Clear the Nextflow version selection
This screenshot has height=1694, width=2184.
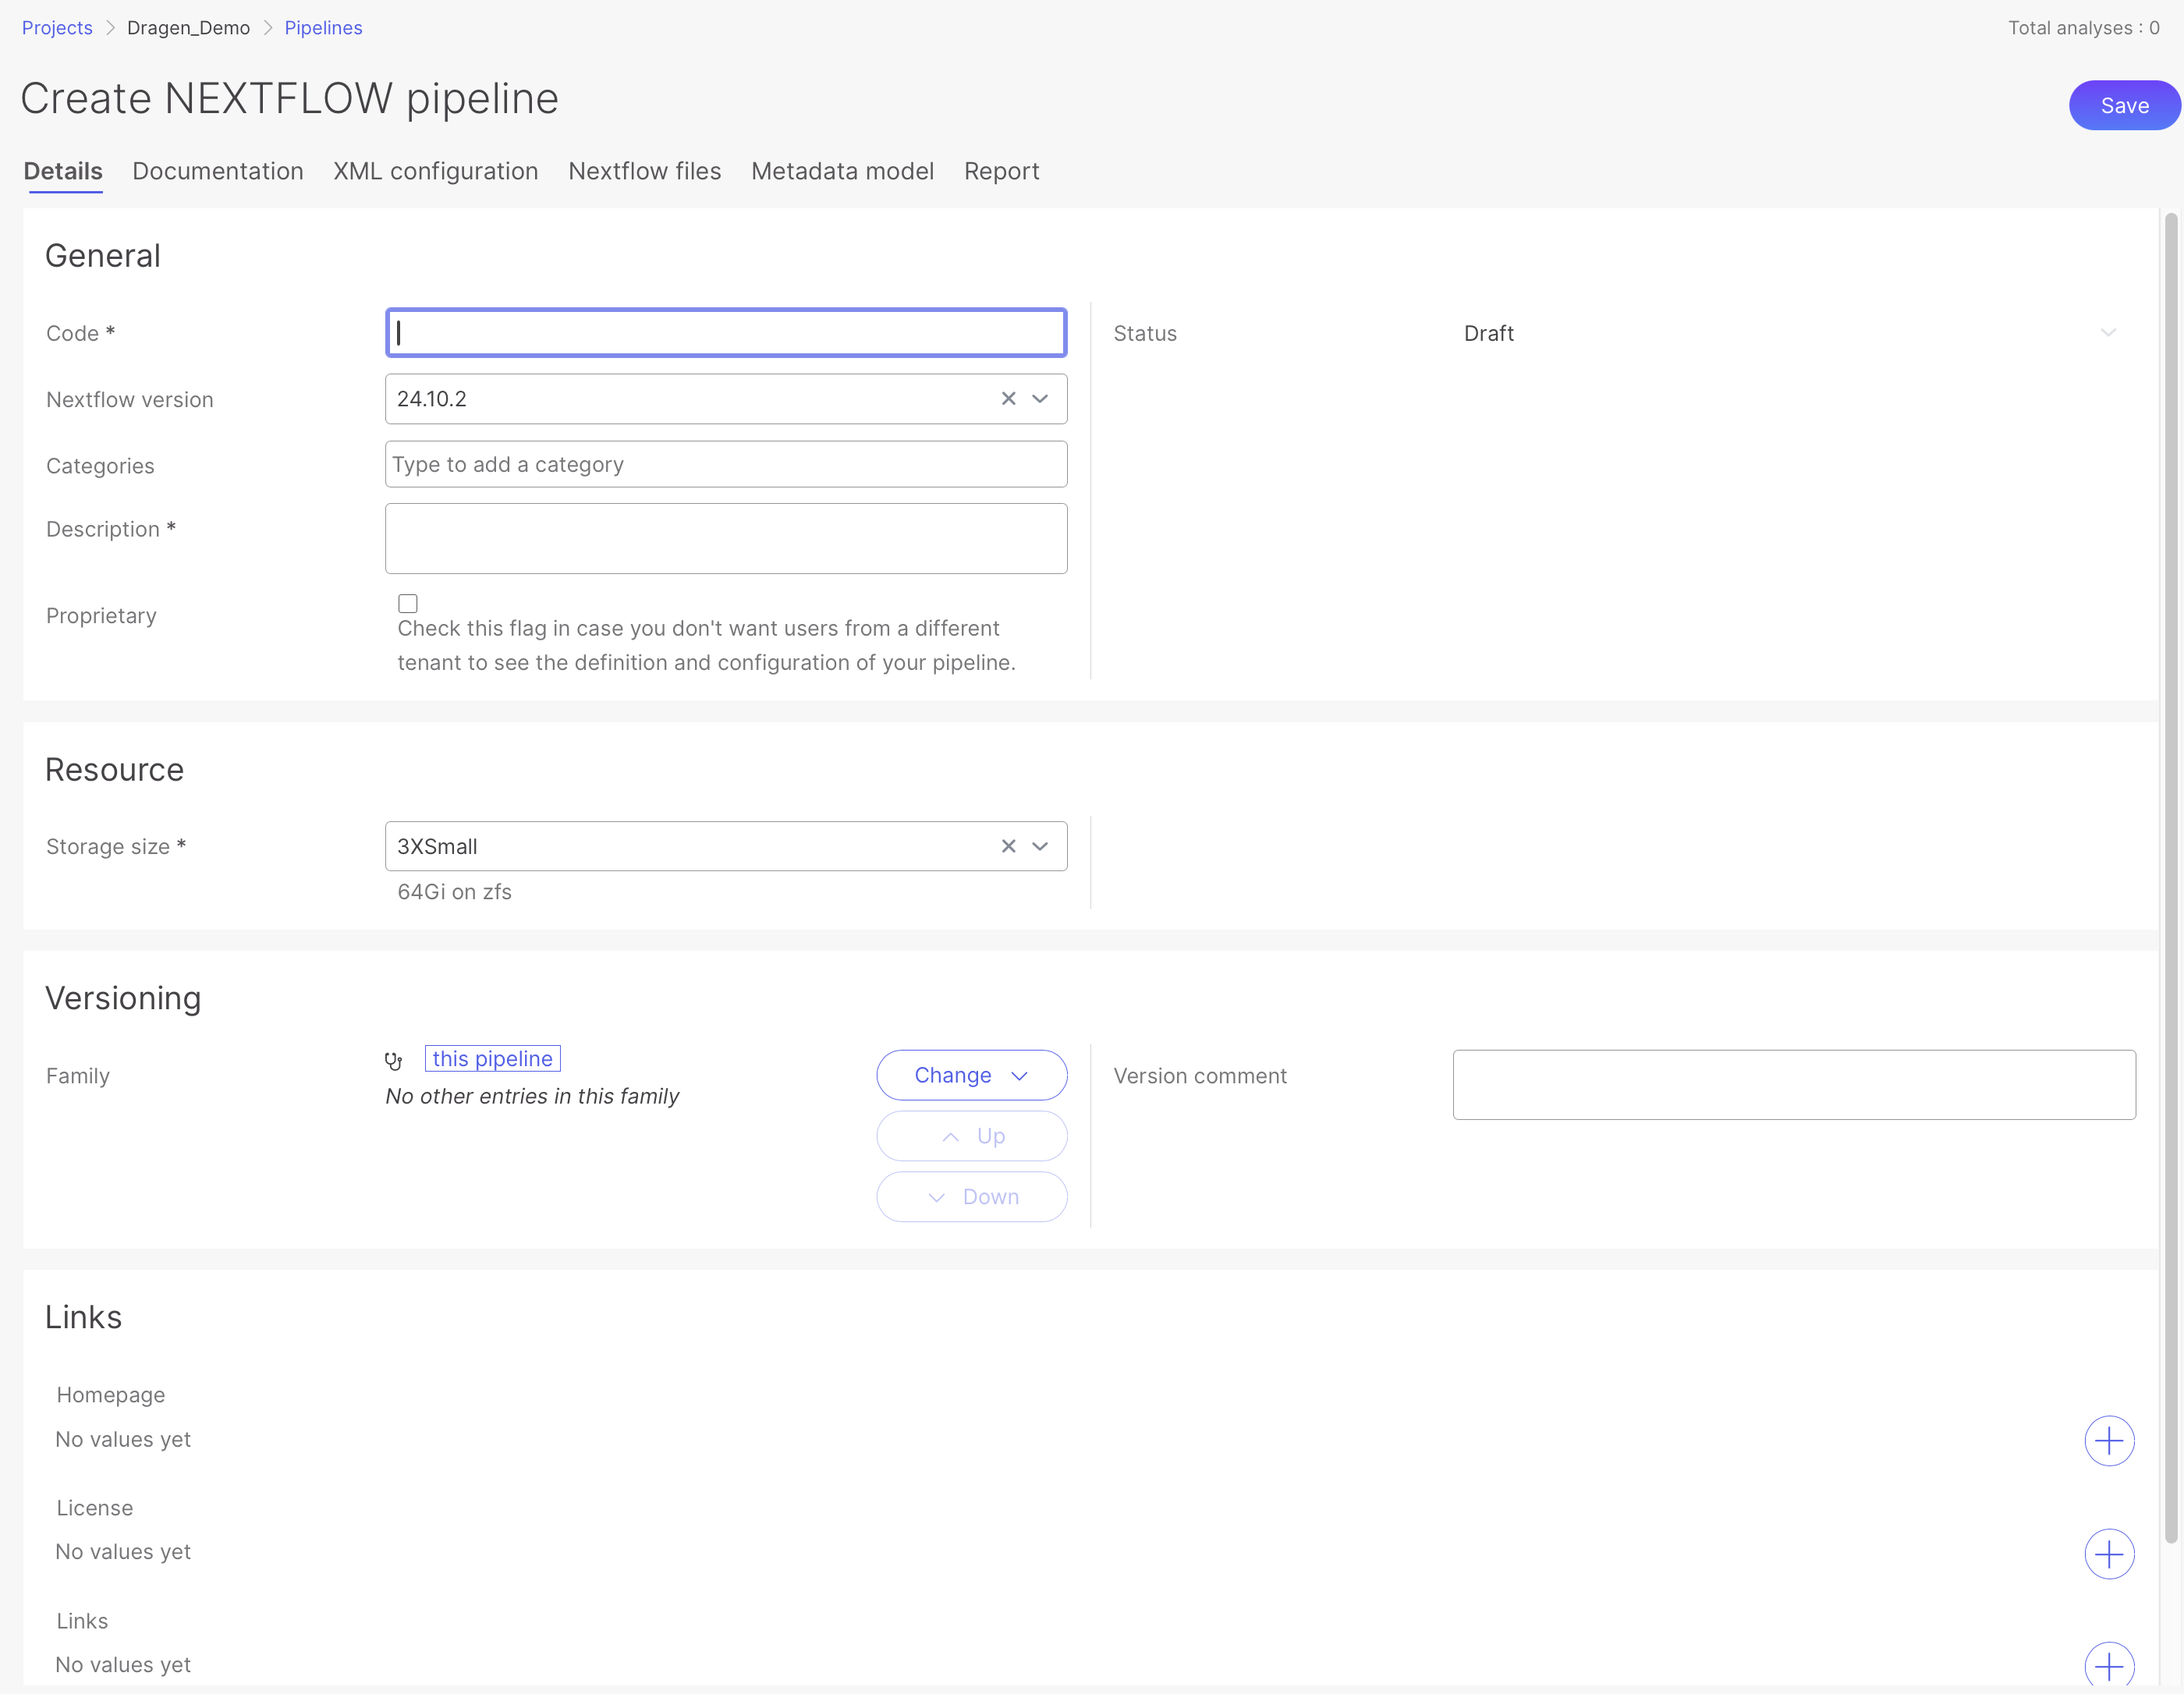click(1008, 399)
